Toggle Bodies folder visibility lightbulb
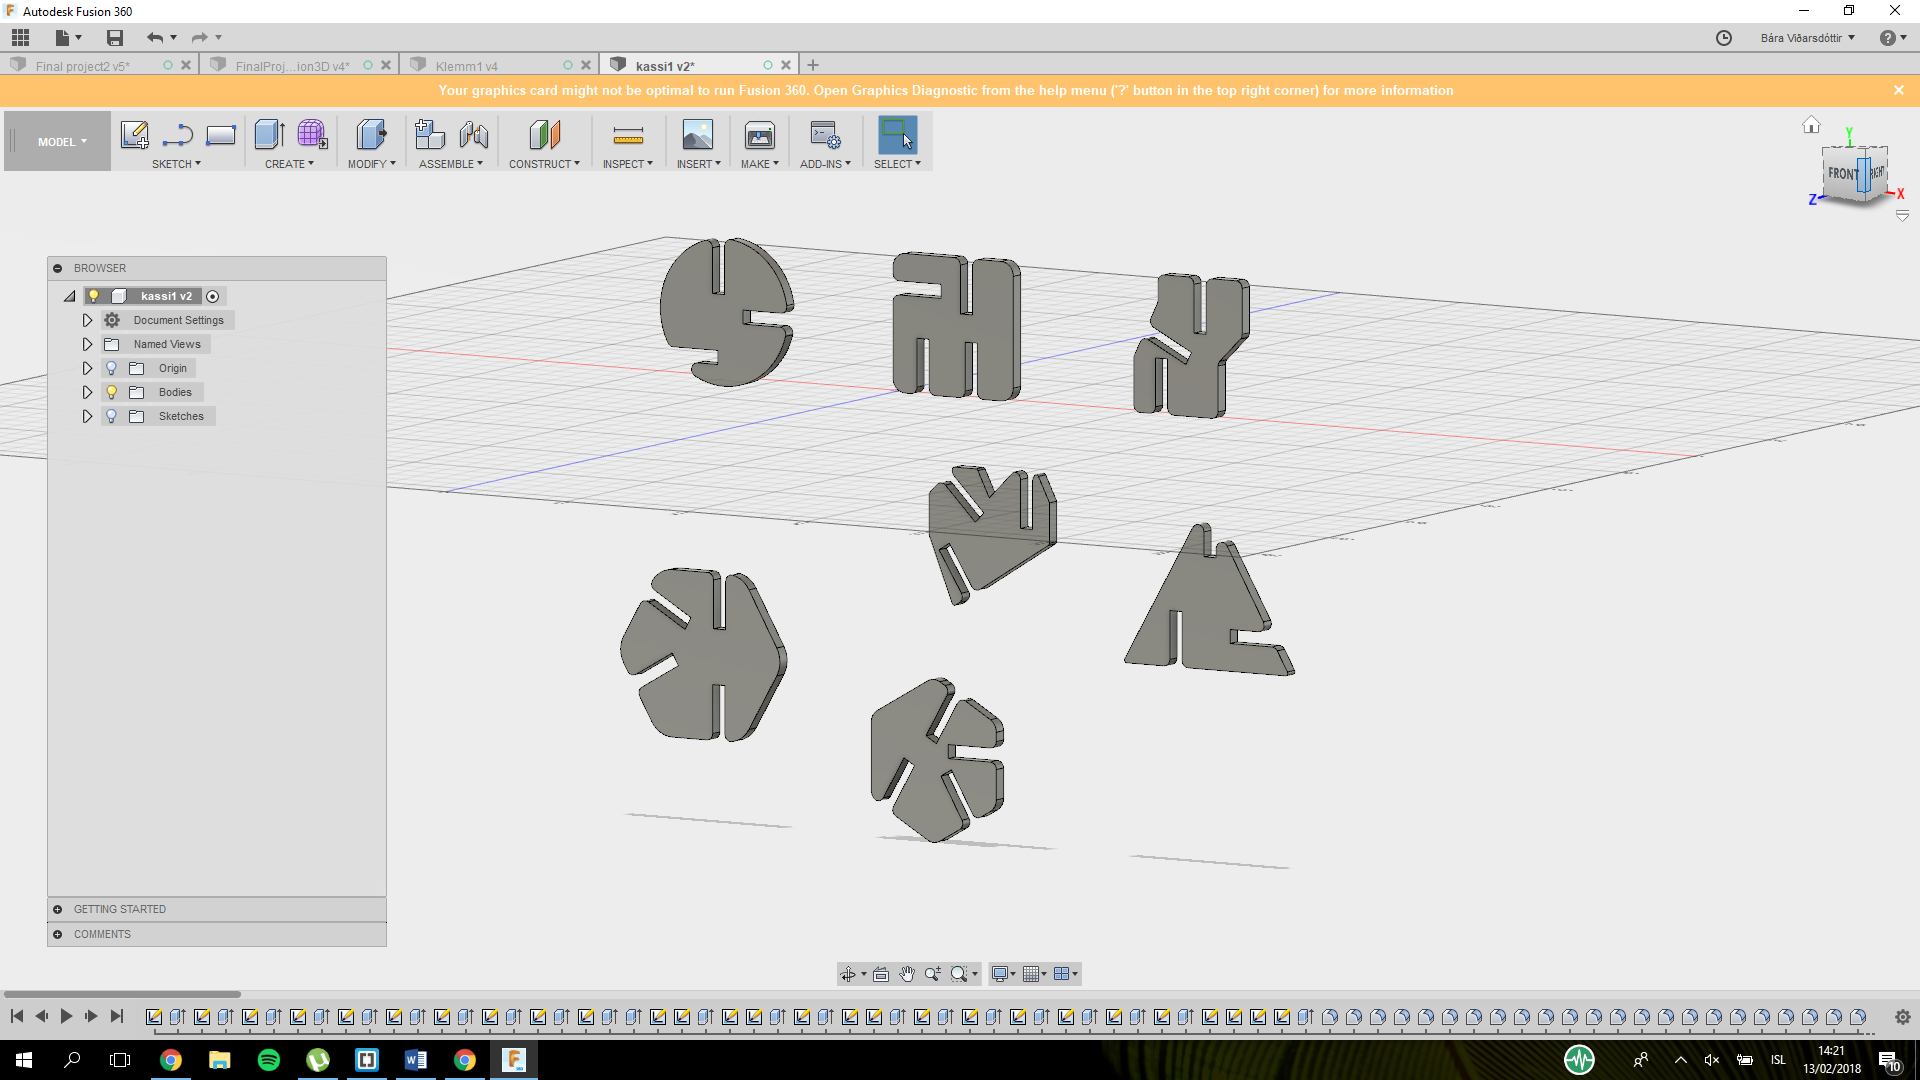The width and height of the screenshot is (1920, 1080). [112, 392]
